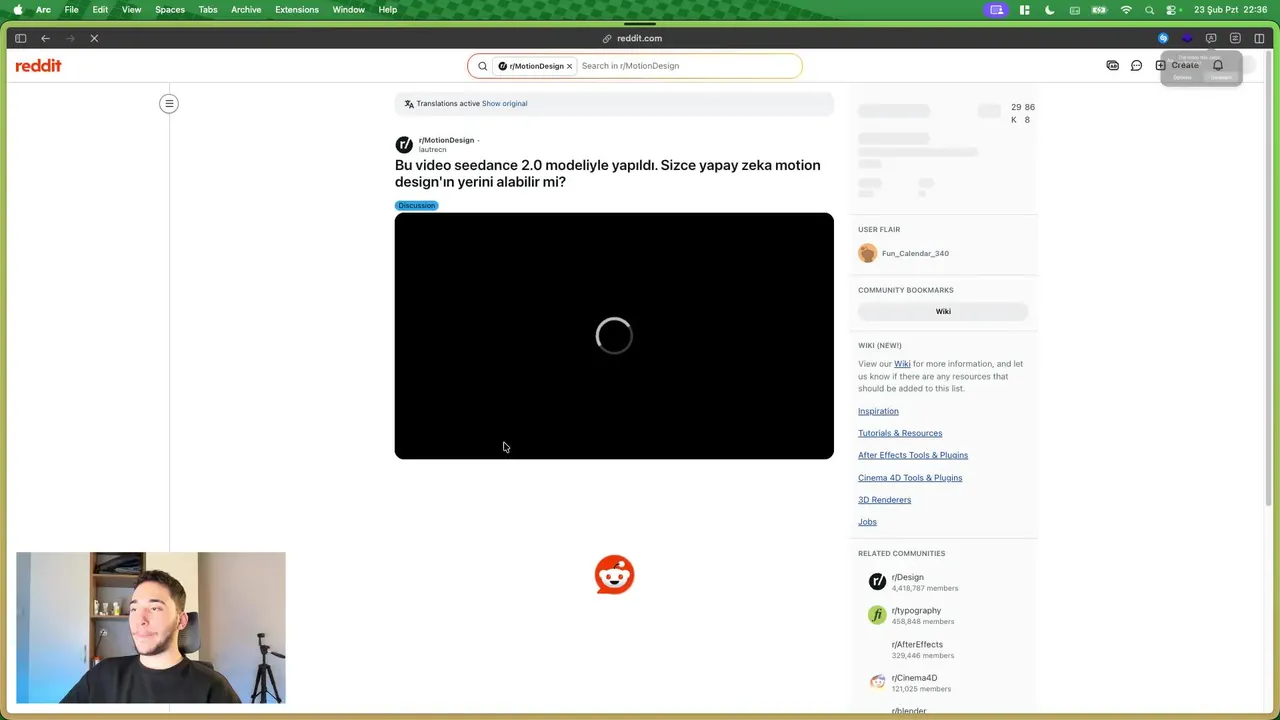Click the r/Design community icon
The height and width of the screenshot is (720, 1280).
coord(877,581)
